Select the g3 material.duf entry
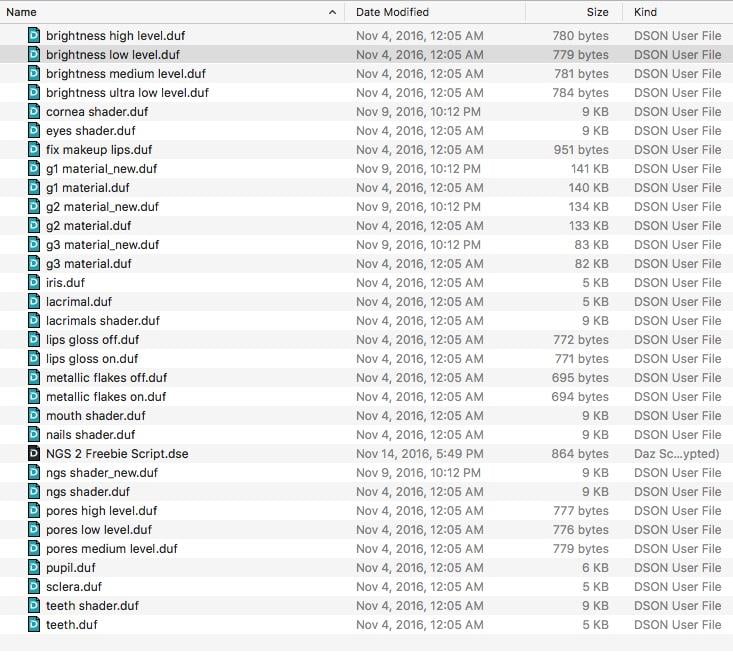This screenshot has width=733, height=655. coord(88,264)
